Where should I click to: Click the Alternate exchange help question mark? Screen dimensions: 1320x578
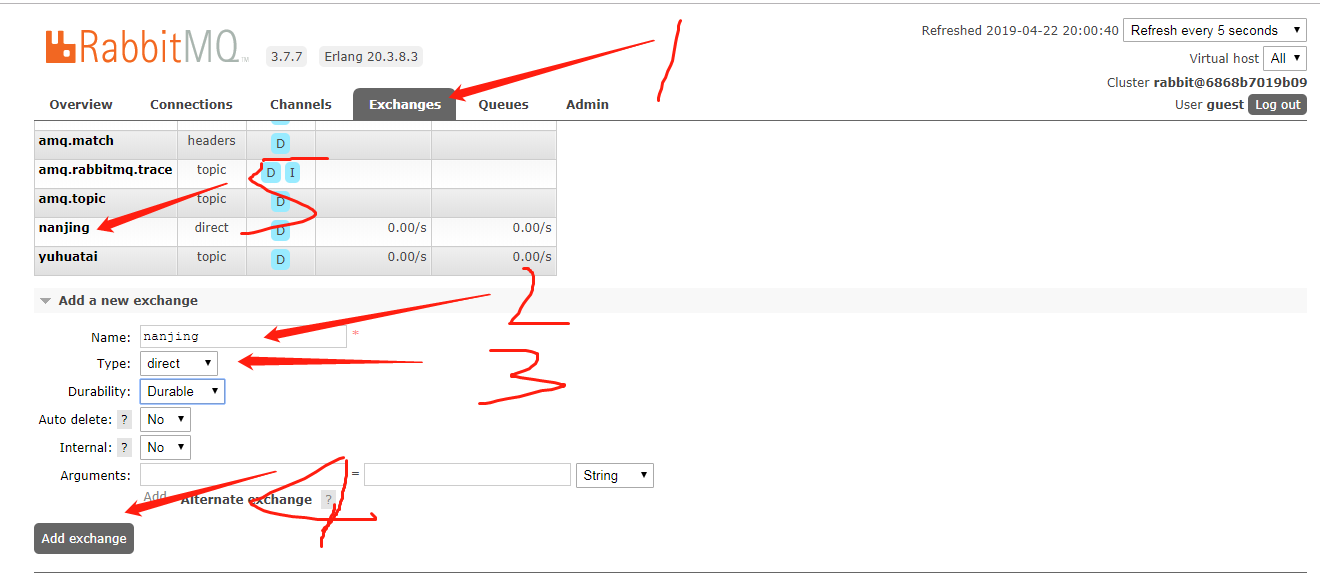(328, 500)
